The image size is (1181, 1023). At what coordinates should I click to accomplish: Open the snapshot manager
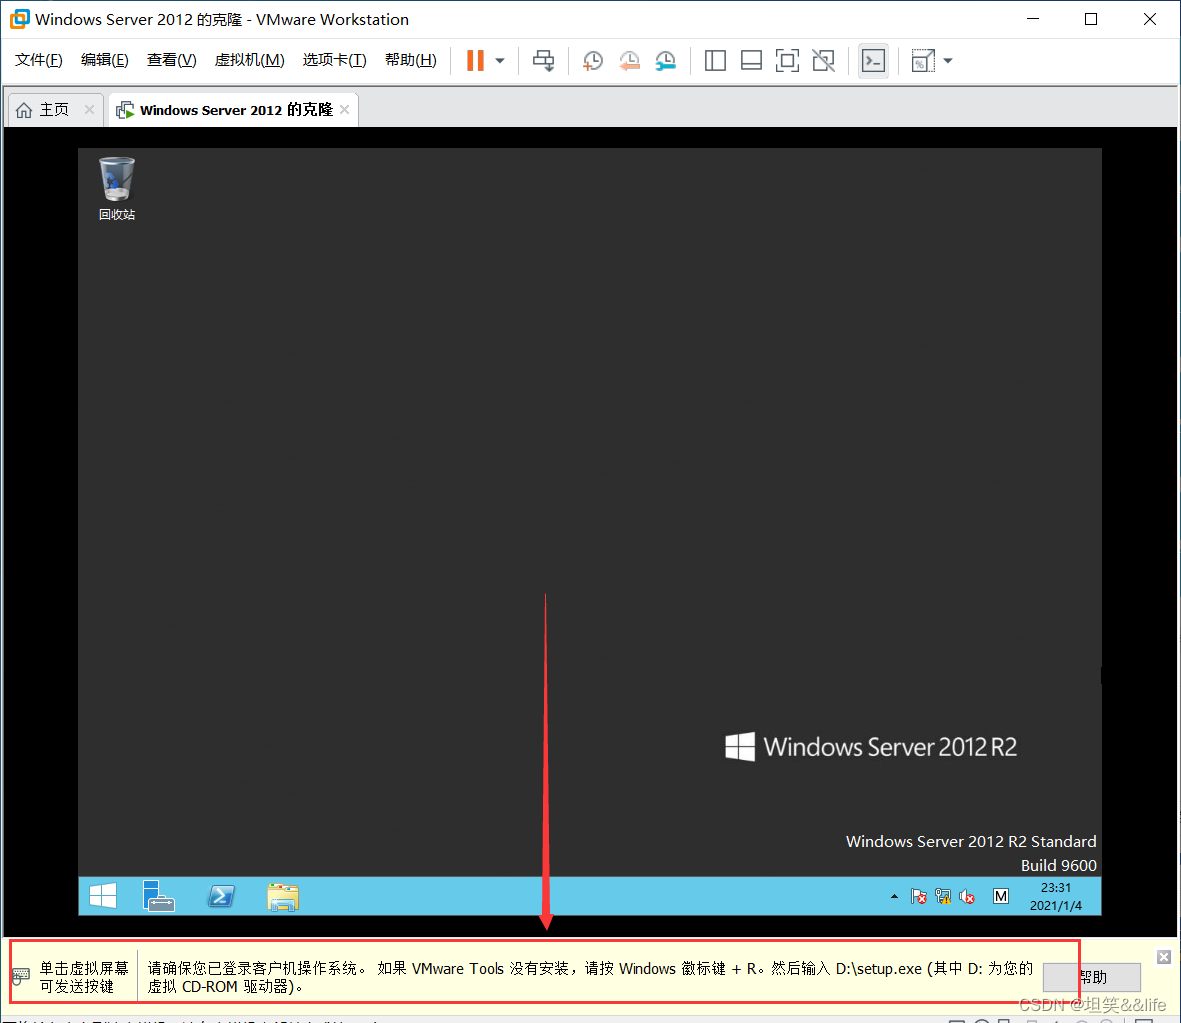pyautogui.click(x=665, y=61)
